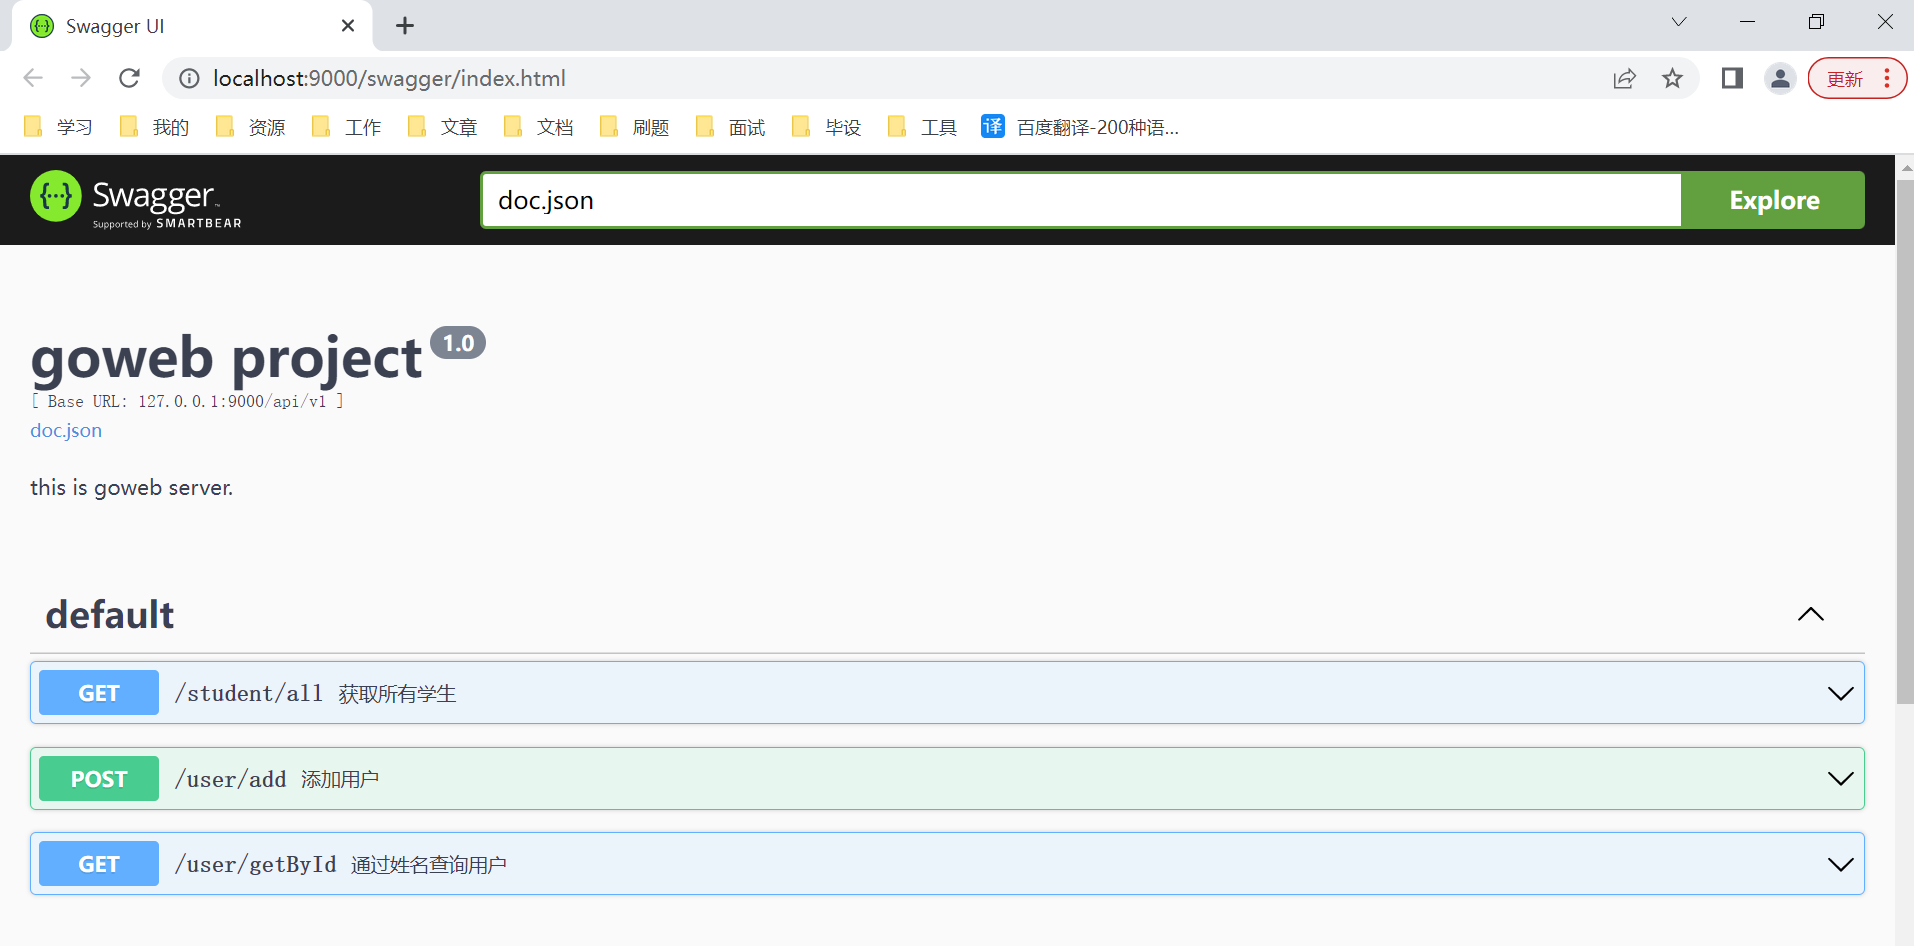Click the doc.json URL input field
This screenshot has height=946, width=1914.
1080,200
